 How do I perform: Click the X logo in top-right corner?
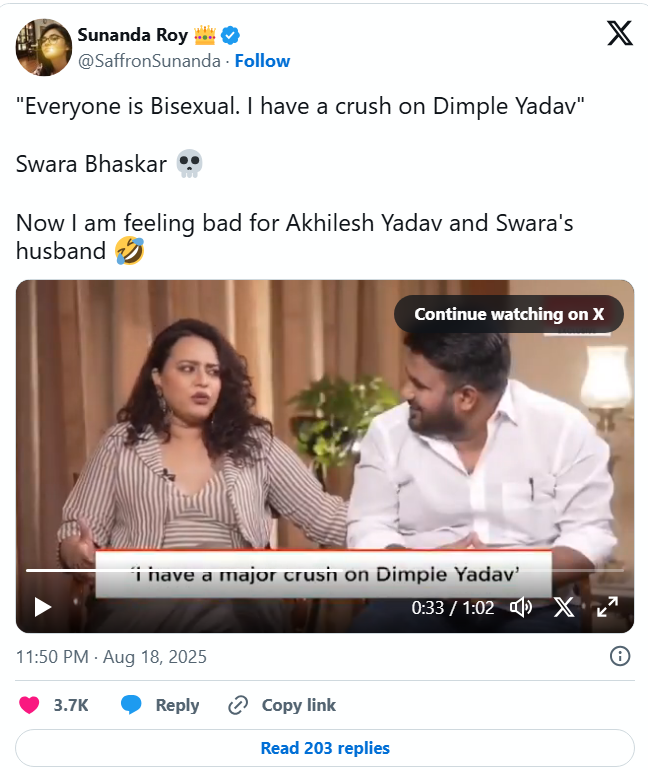(x=620, y=34)
